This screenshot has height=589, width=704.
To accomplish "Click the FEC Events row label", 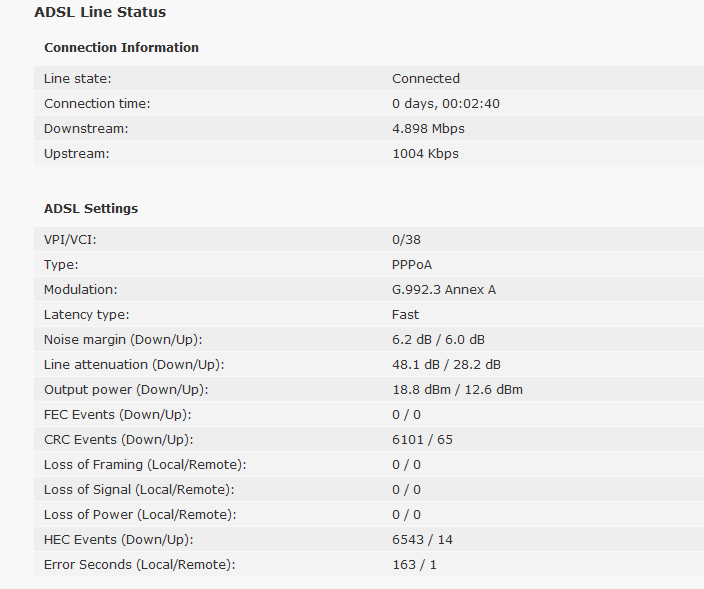I will click(x=118, y=415).
